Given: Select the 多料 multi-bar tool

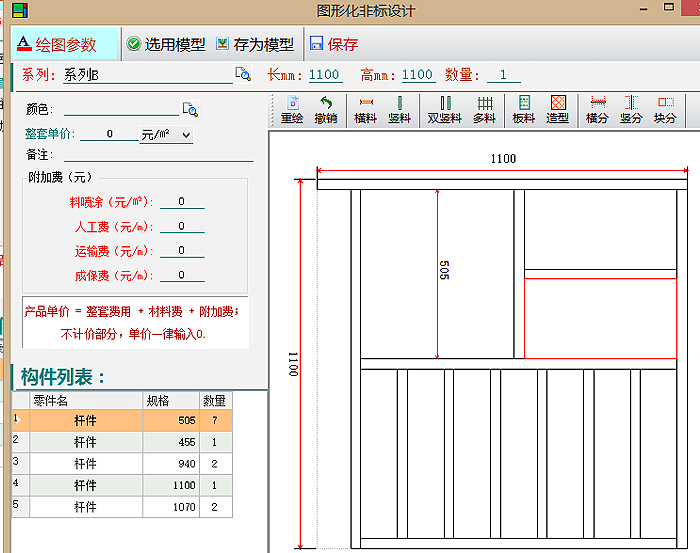Looking at the screenshot, I should tap(484, 110).
